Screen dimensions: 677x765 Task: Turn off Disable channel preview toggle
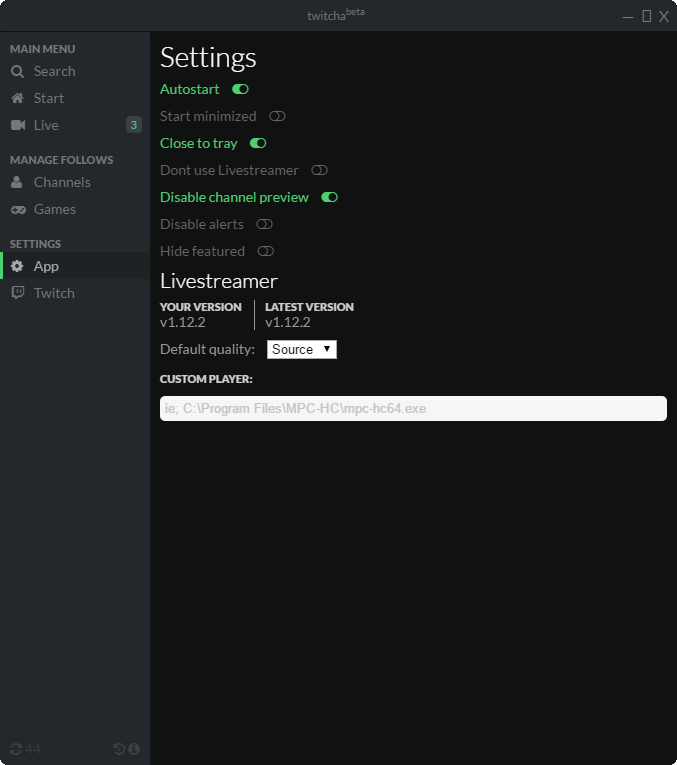click(330, 197)
